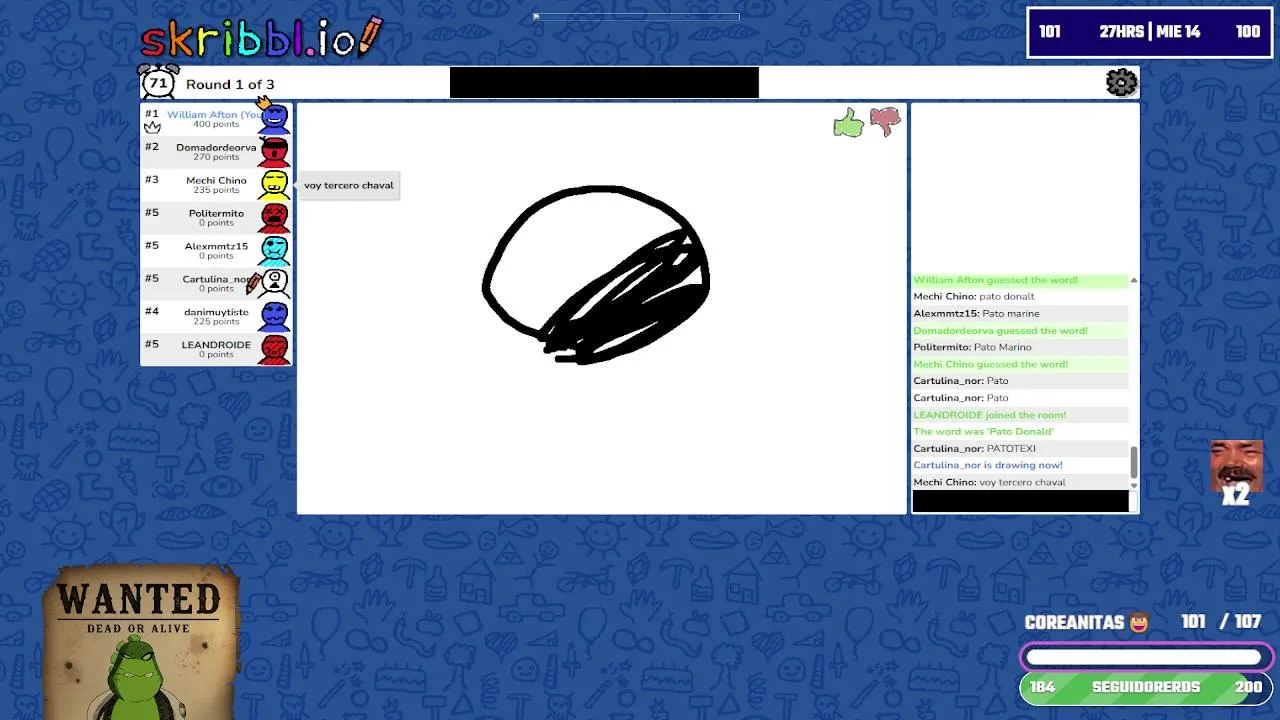This screenshot has width=1280, height=720.
Task: Click the '27HRS | MIE 14' counter
Action: pyautogui.click(x=1149, y=32)
